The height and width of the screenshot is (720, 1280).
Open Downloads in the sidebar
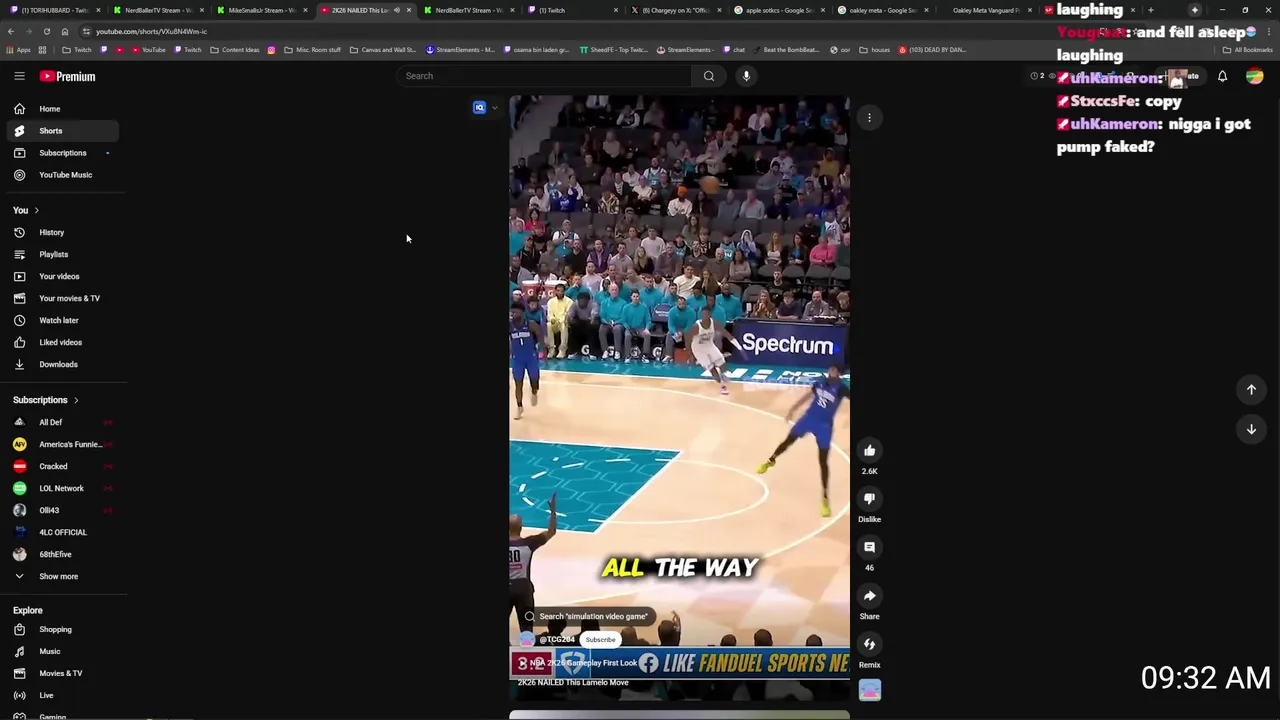click(63, 364)
